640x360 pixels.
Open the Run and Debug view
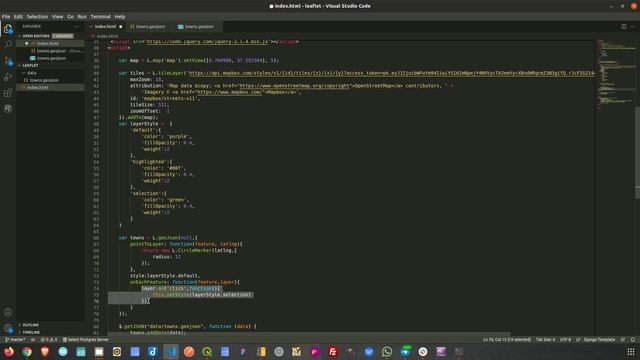coord(8,77)
